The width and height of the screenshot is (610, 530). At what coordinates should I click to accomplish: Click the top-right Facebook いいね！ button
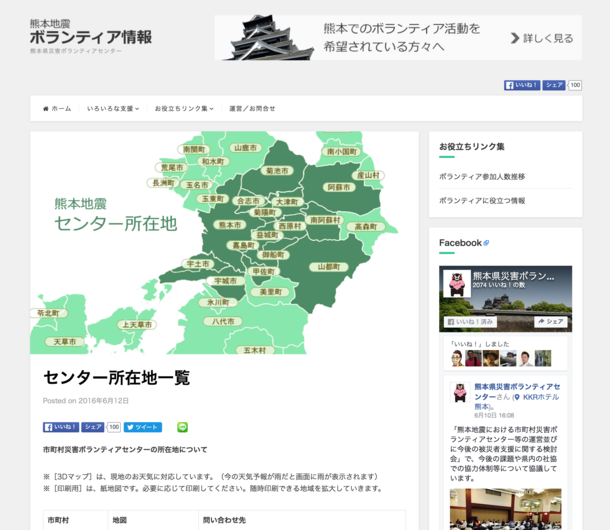[x=522, y=86]
